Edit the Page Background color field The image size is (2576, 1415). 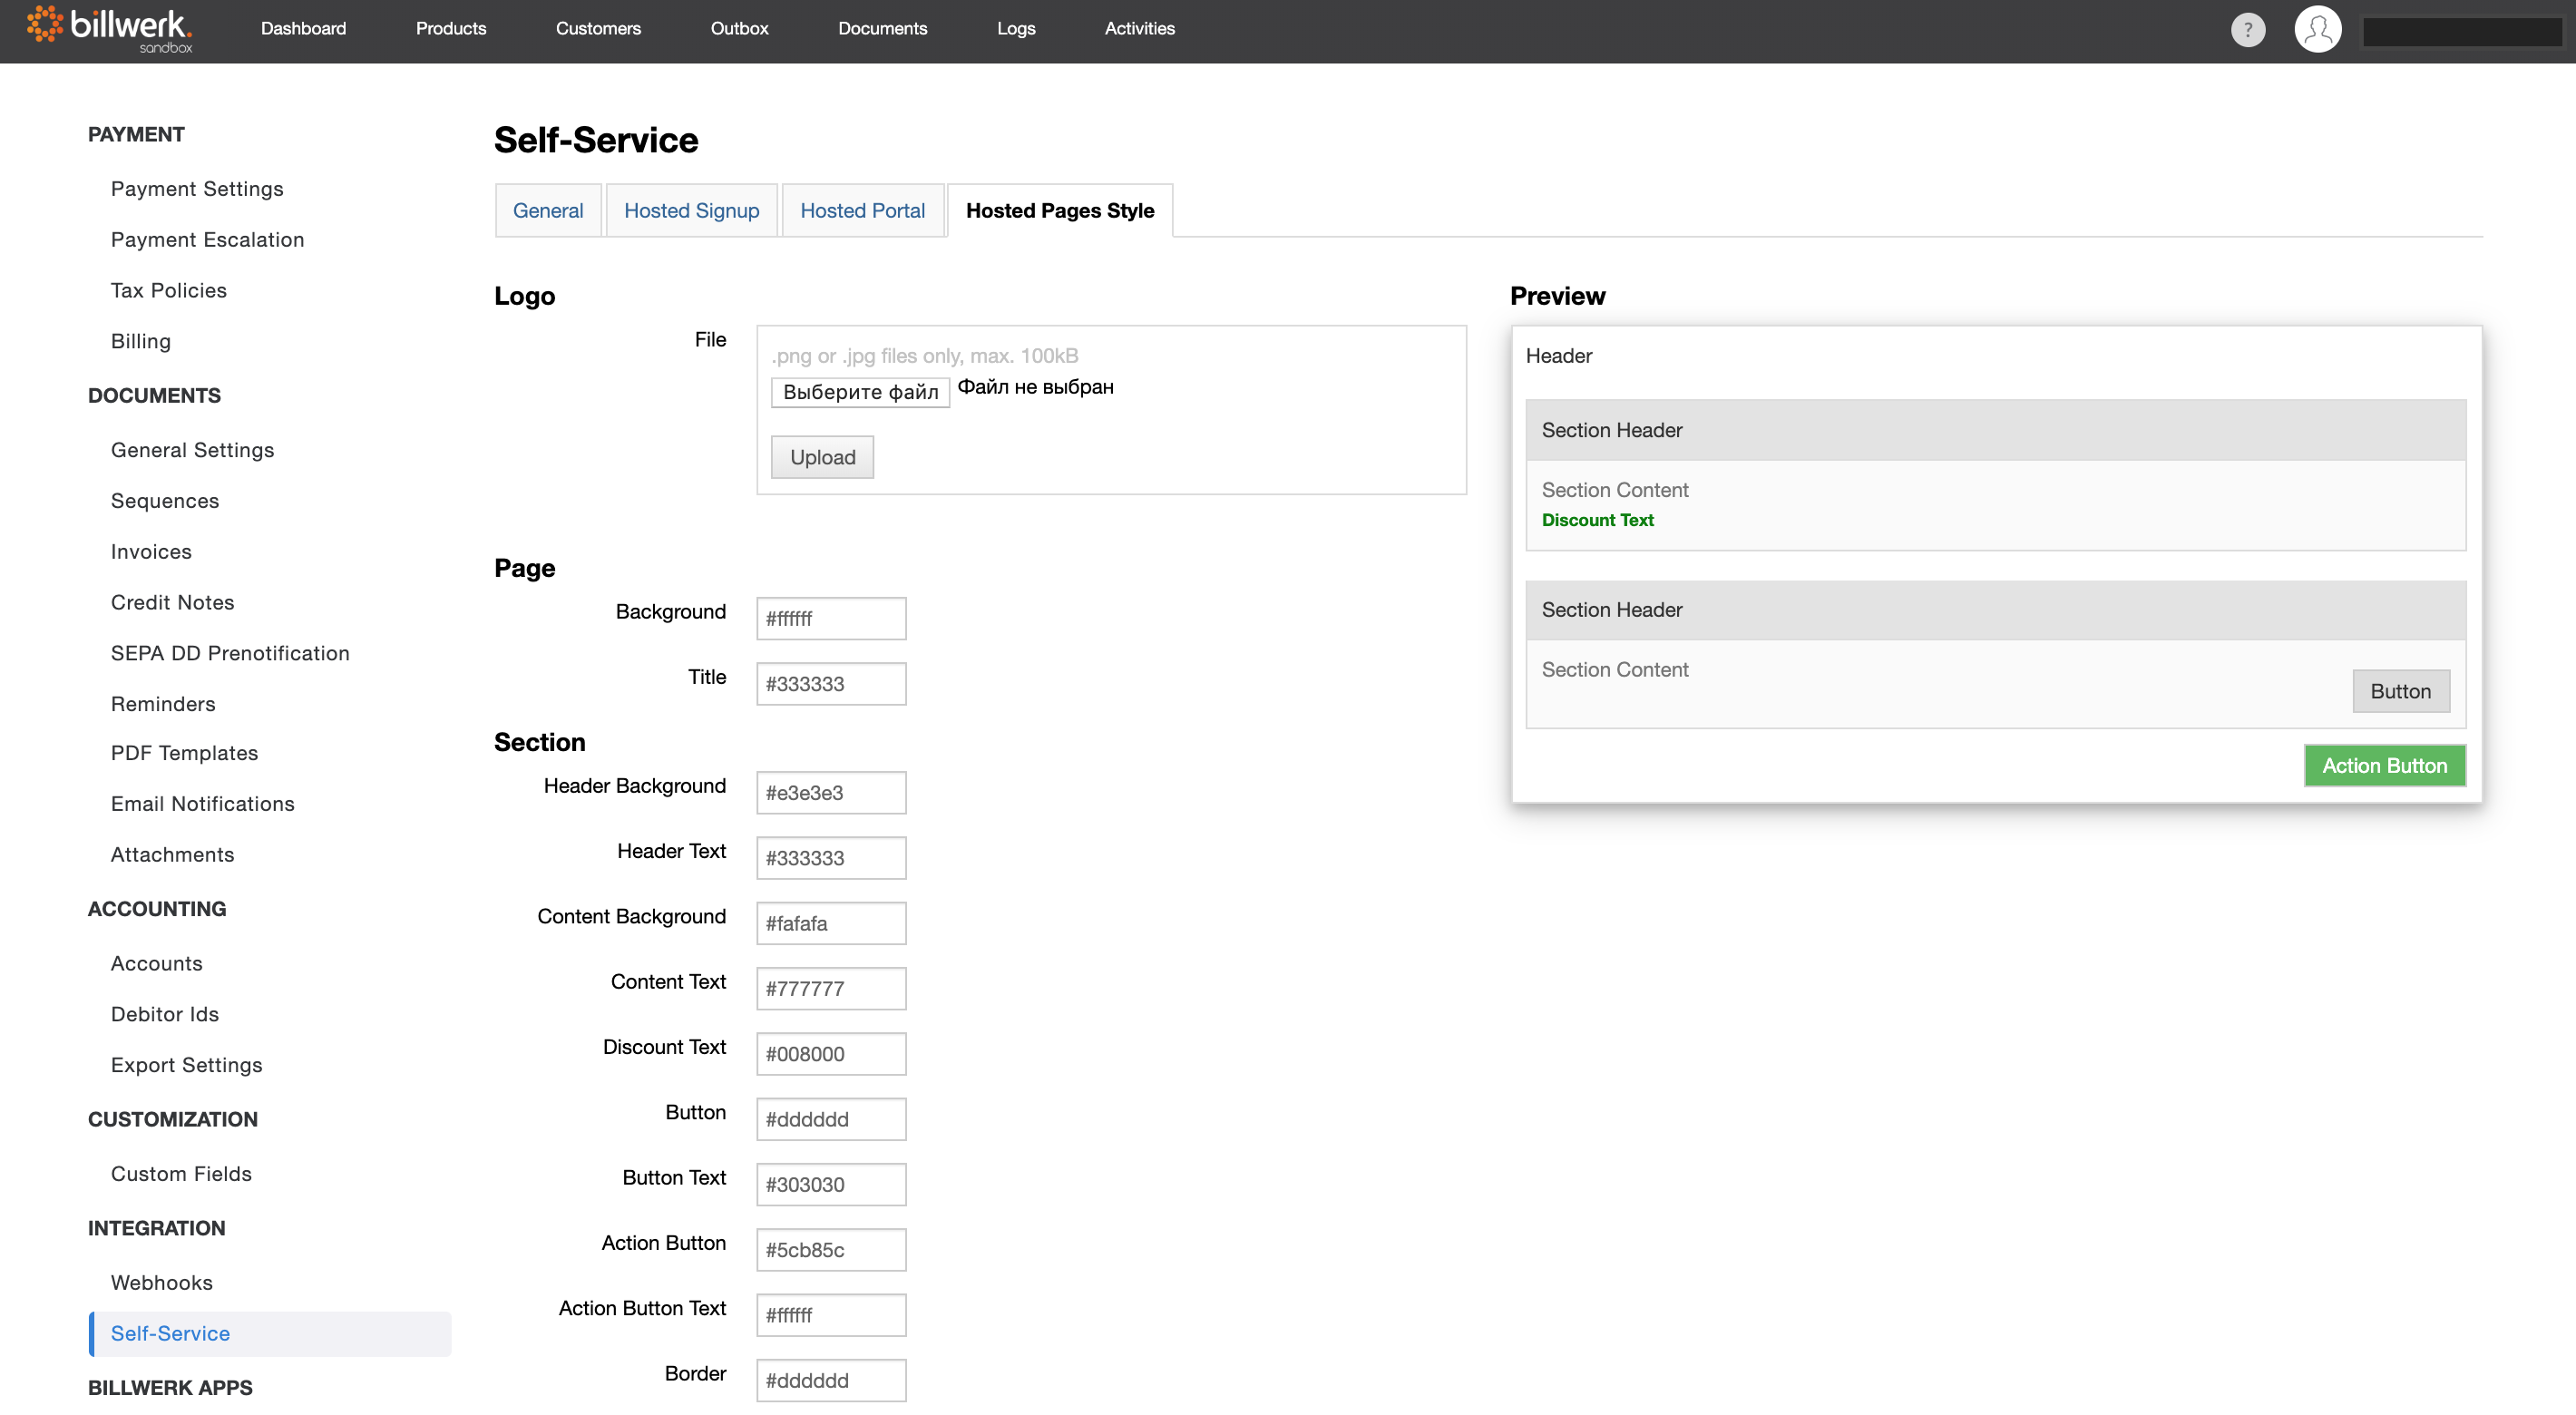[x=830, y=619]
